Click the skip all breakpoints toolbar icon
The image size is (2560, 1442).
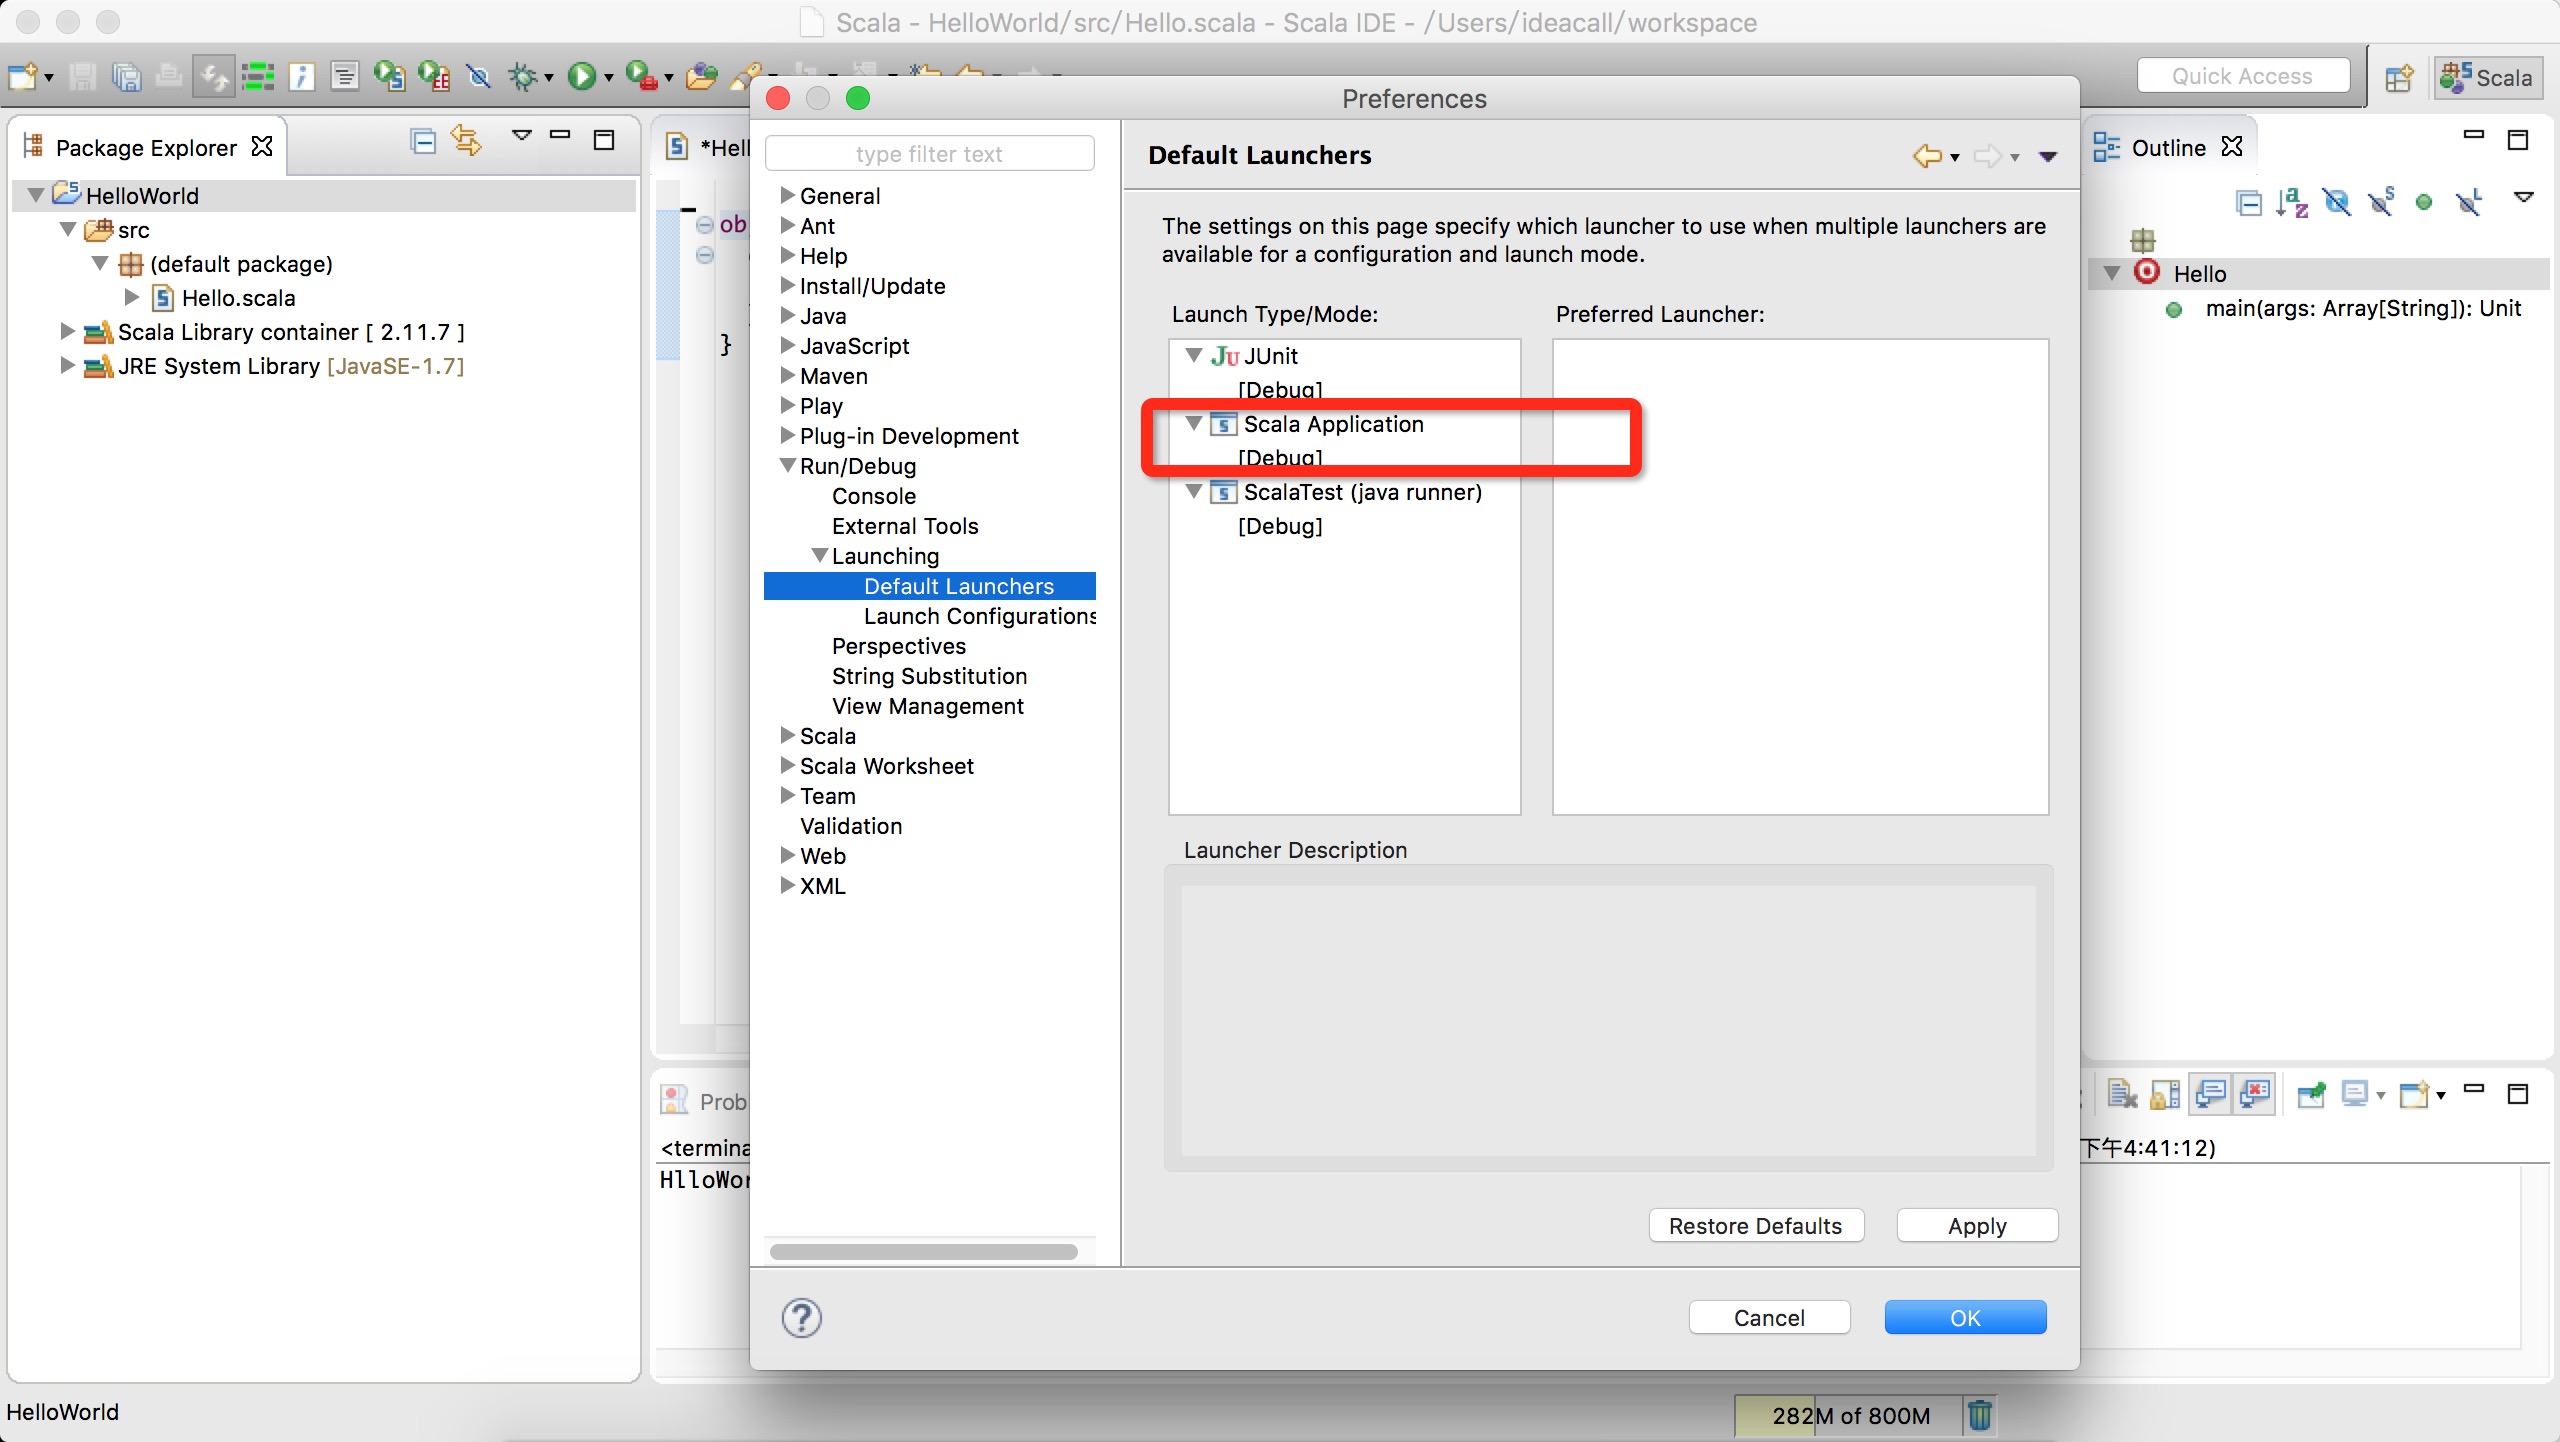(x=479, y=76)
